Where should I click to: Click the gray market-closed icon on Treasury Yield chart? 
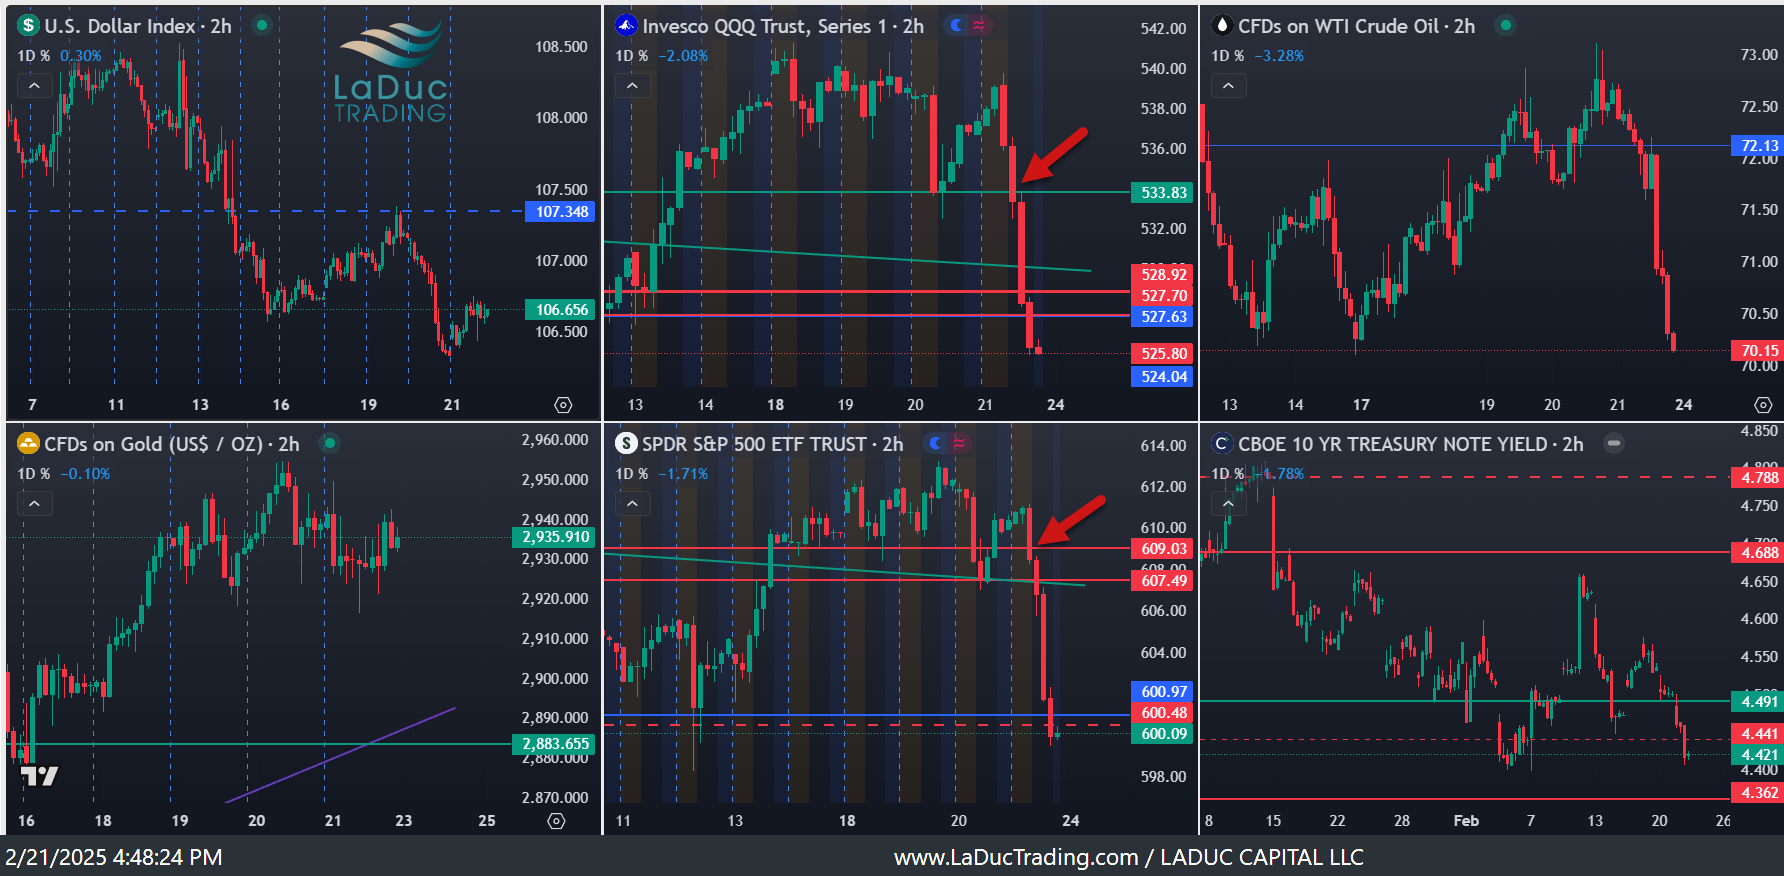1614,443
